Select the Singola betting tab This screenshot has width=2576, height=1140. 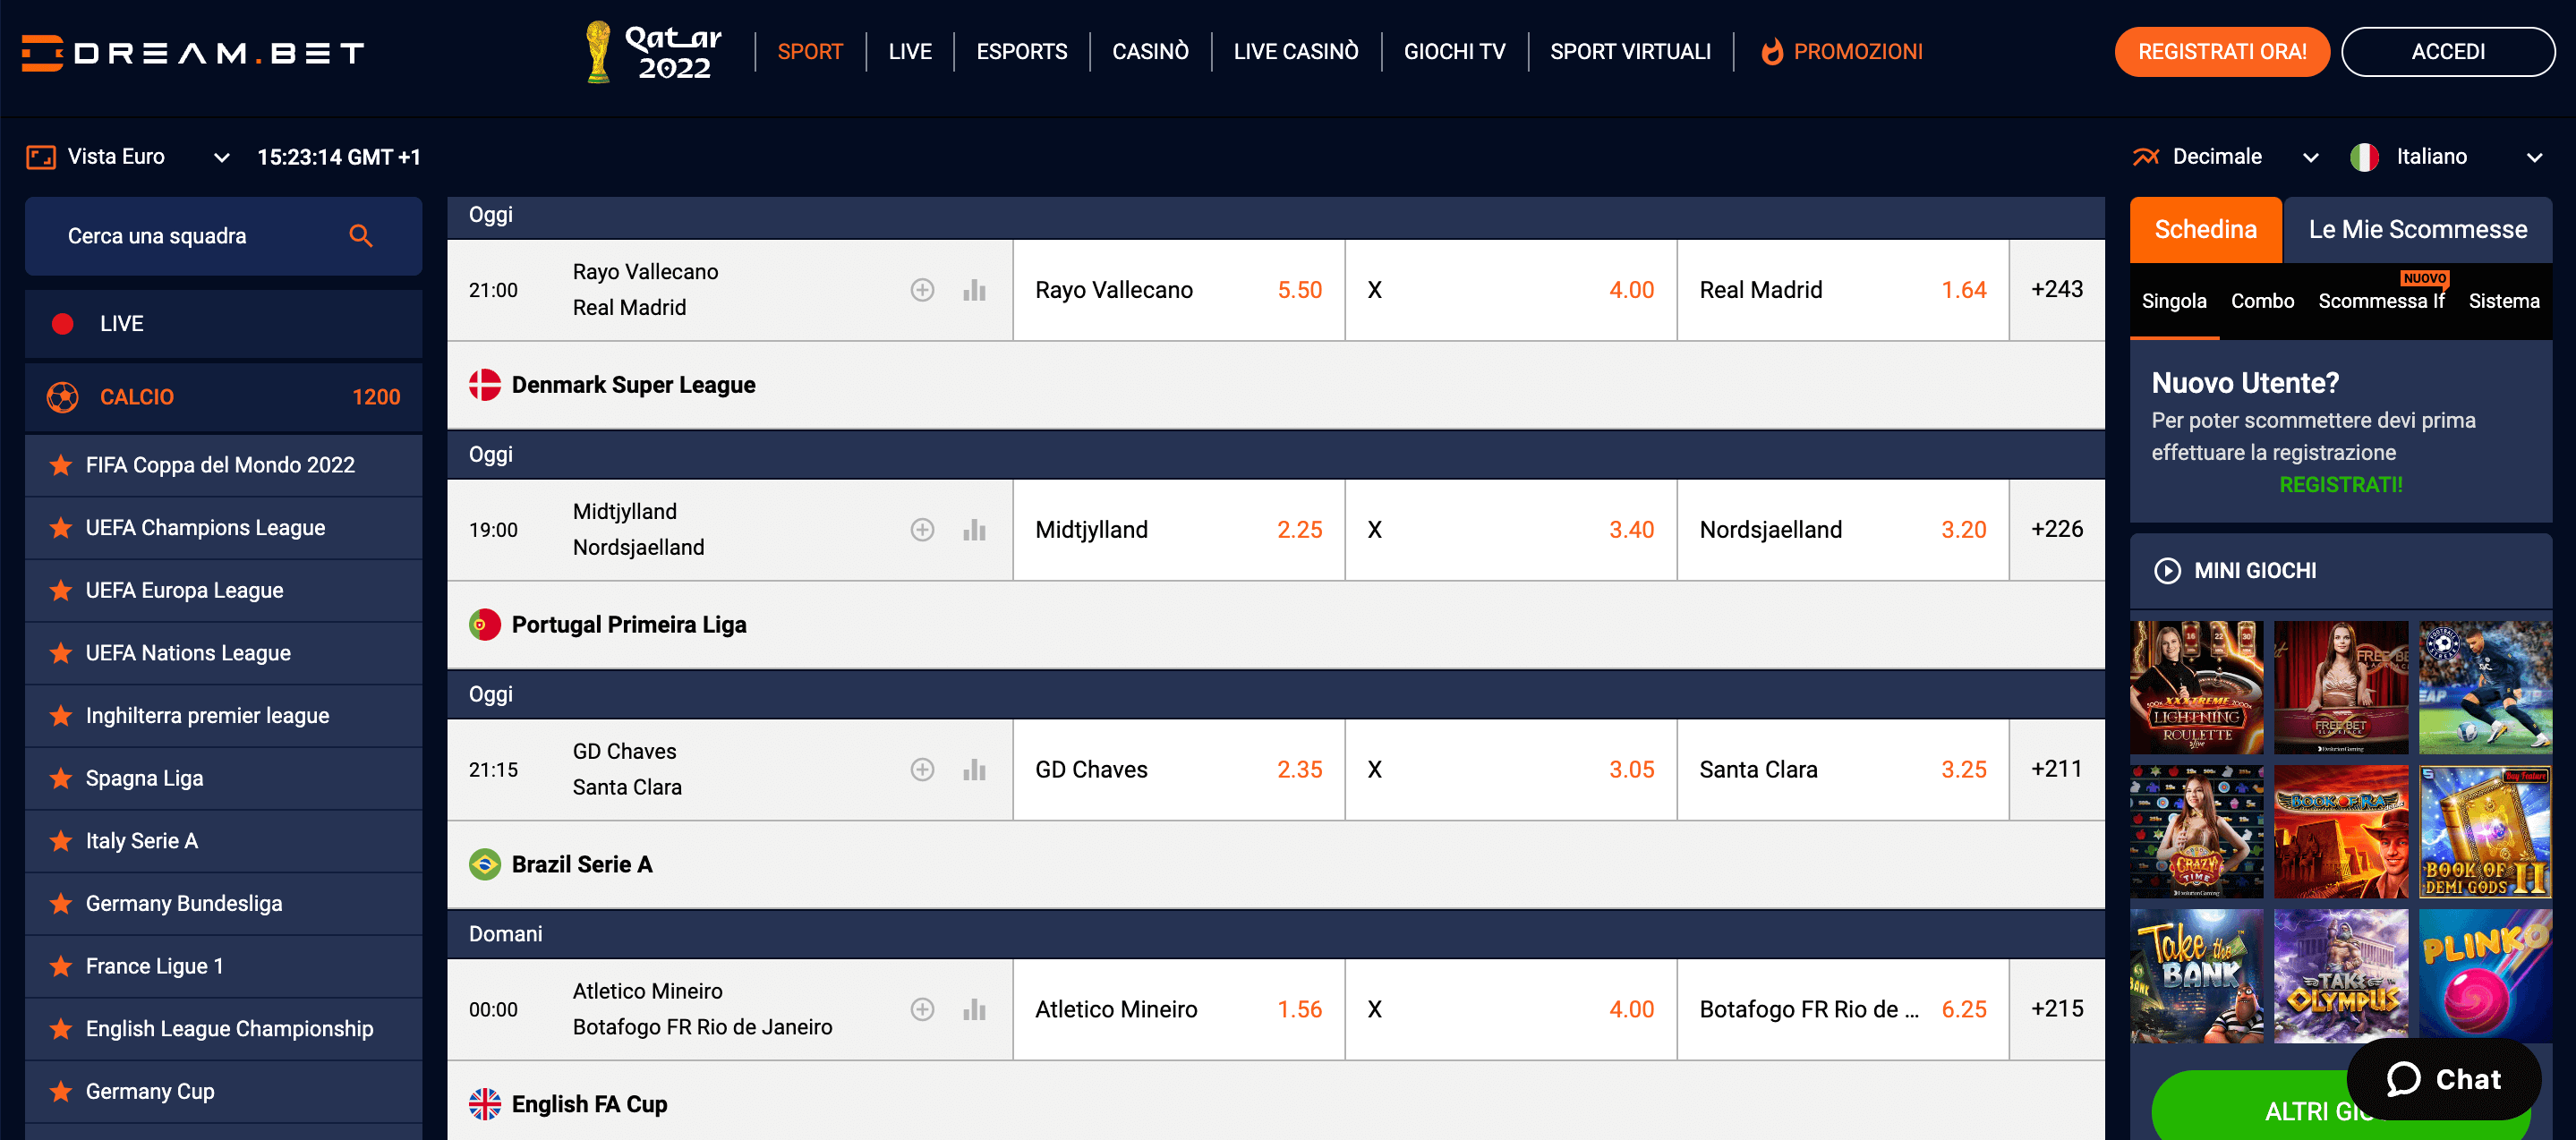2177,301
